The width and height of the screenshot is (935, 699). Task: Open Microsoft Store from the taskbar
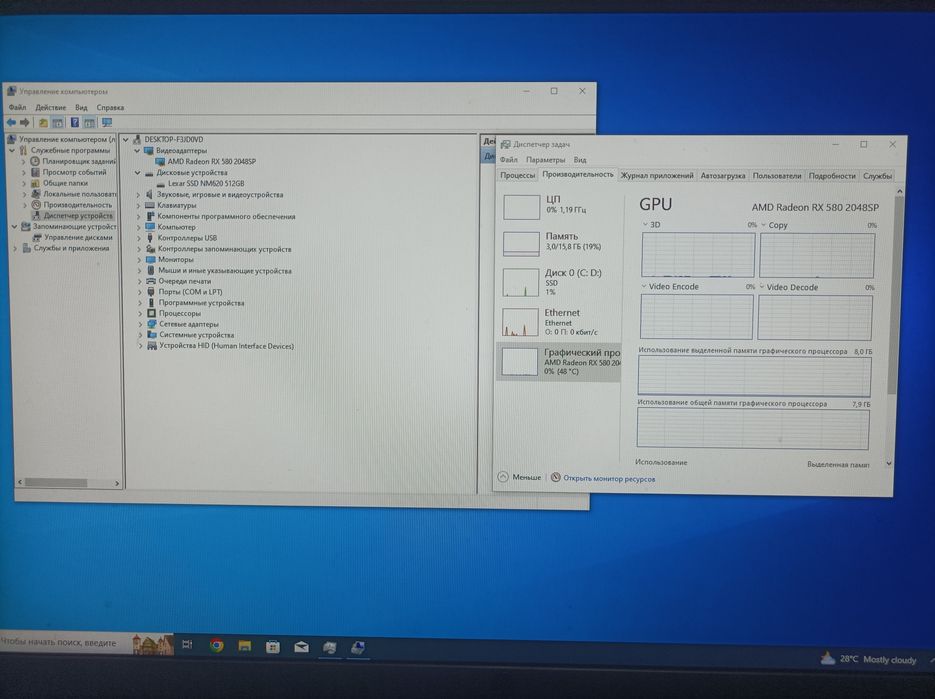click(273, 647)
